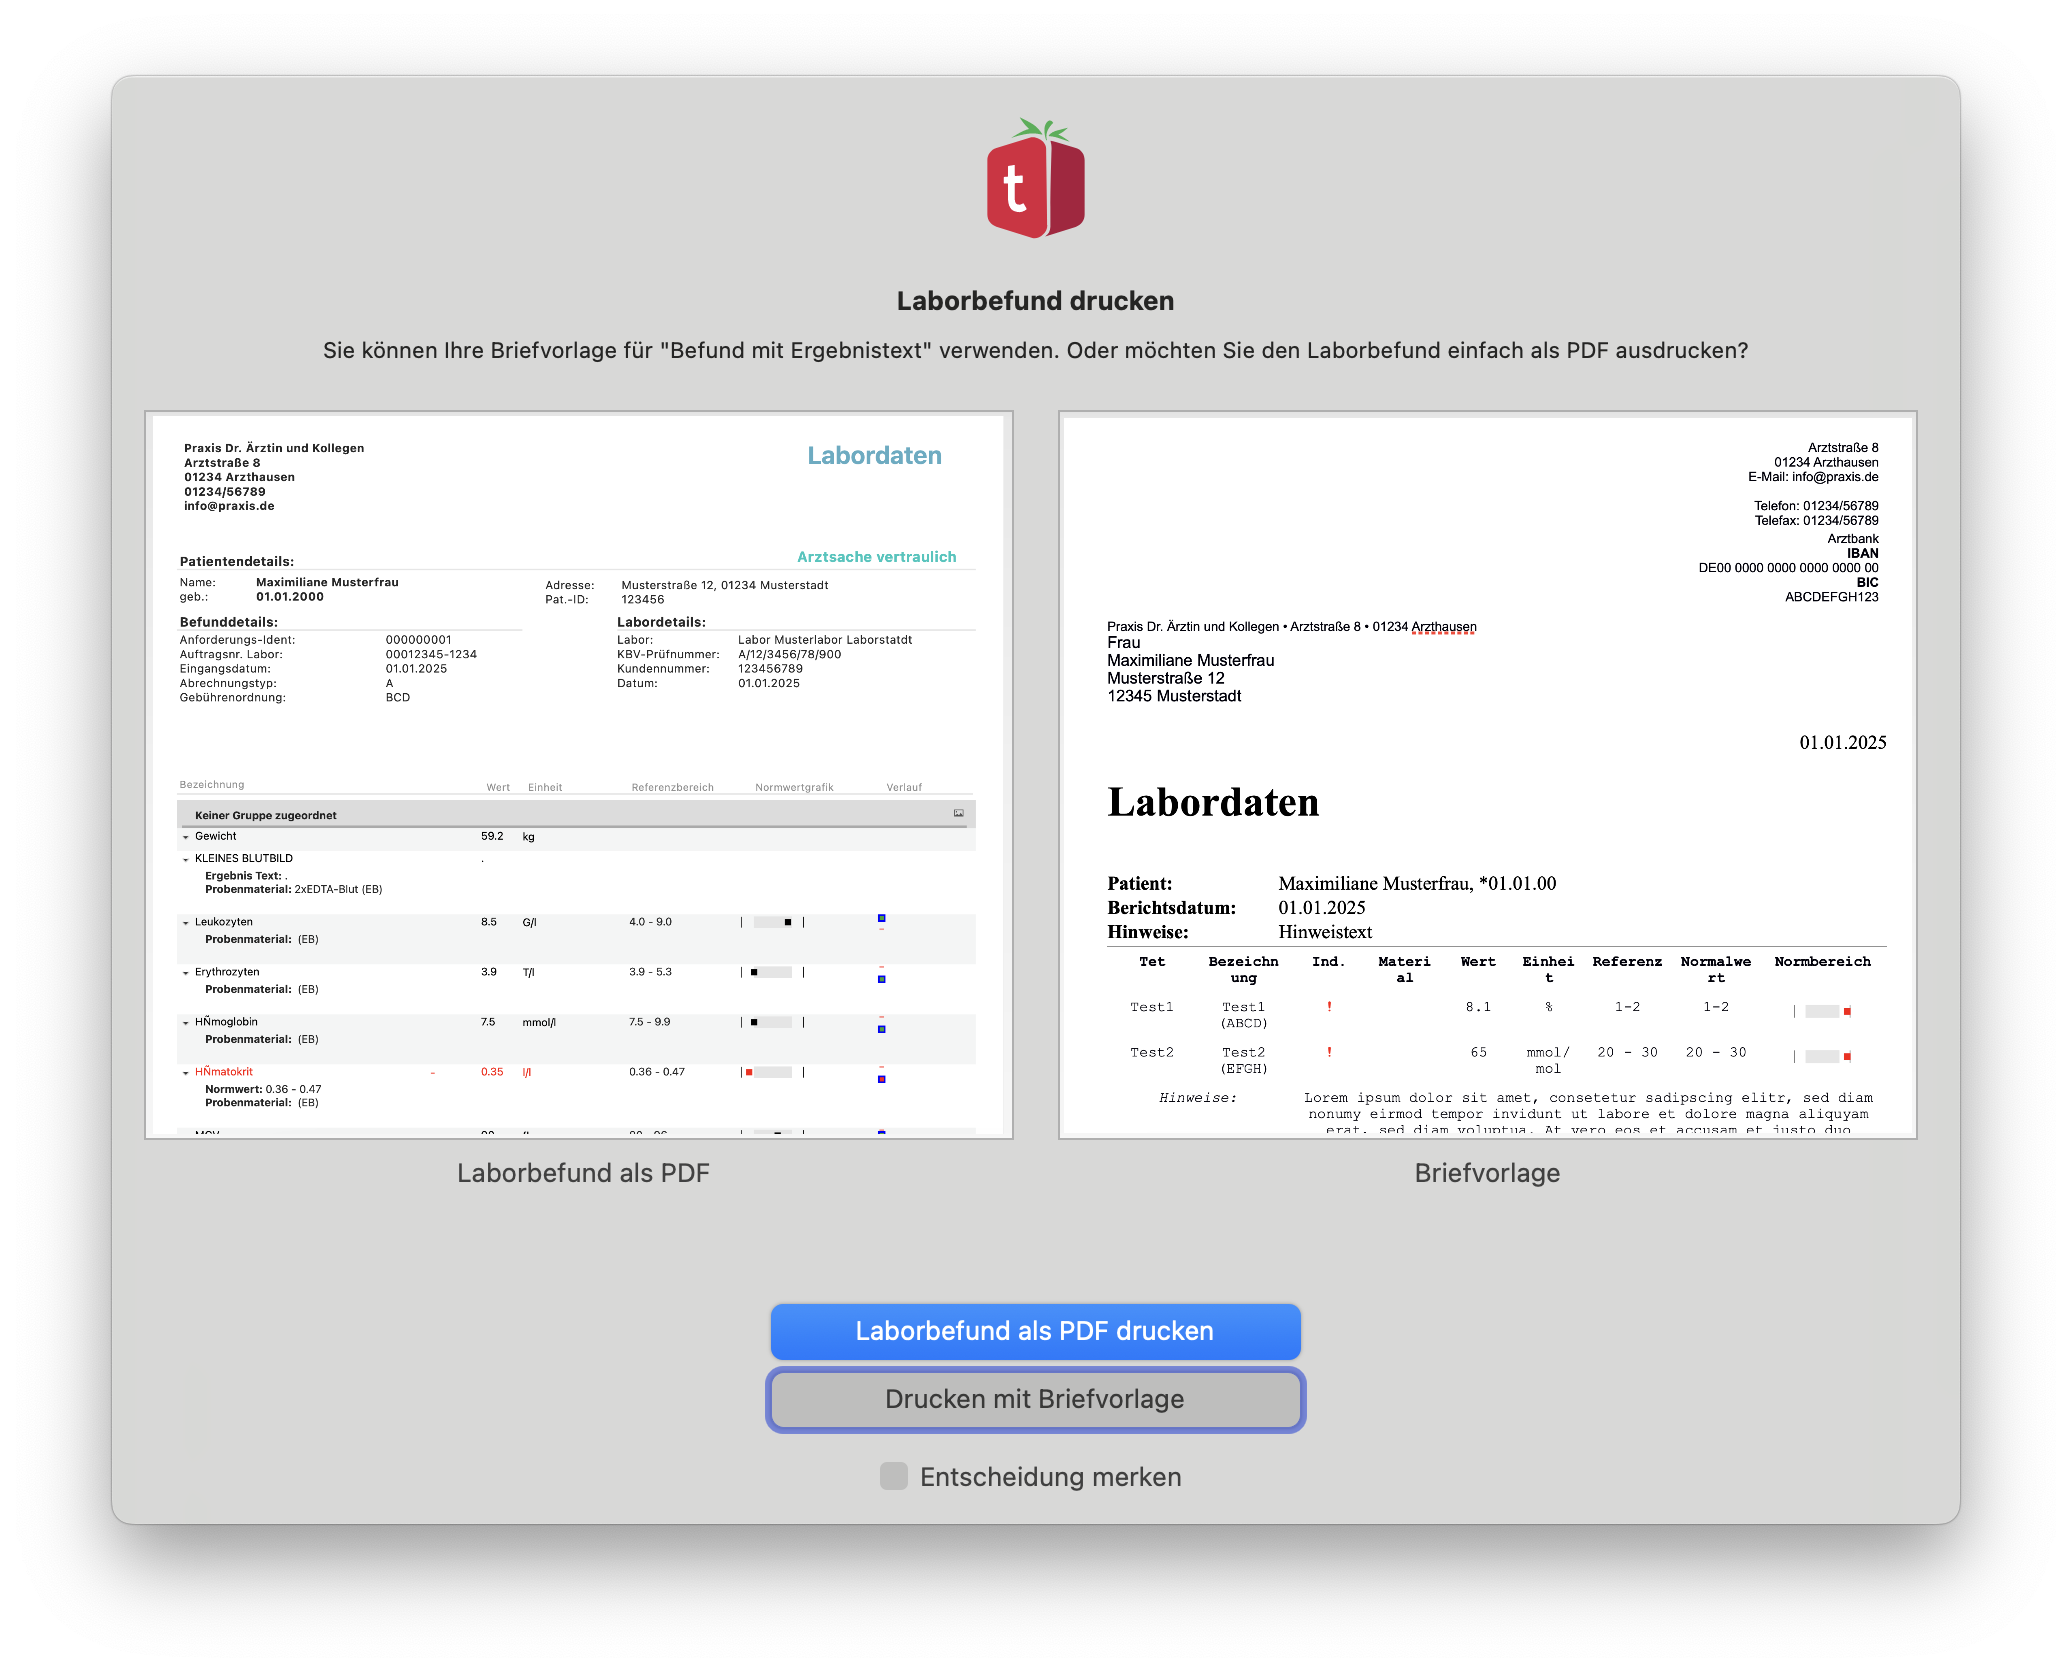Image resolution: width=2072 pixels, height=1672 pixels.
Task: Click Test1 Normbereich bar in Briefvorlage preview
Action: tap(1822, 1011)
